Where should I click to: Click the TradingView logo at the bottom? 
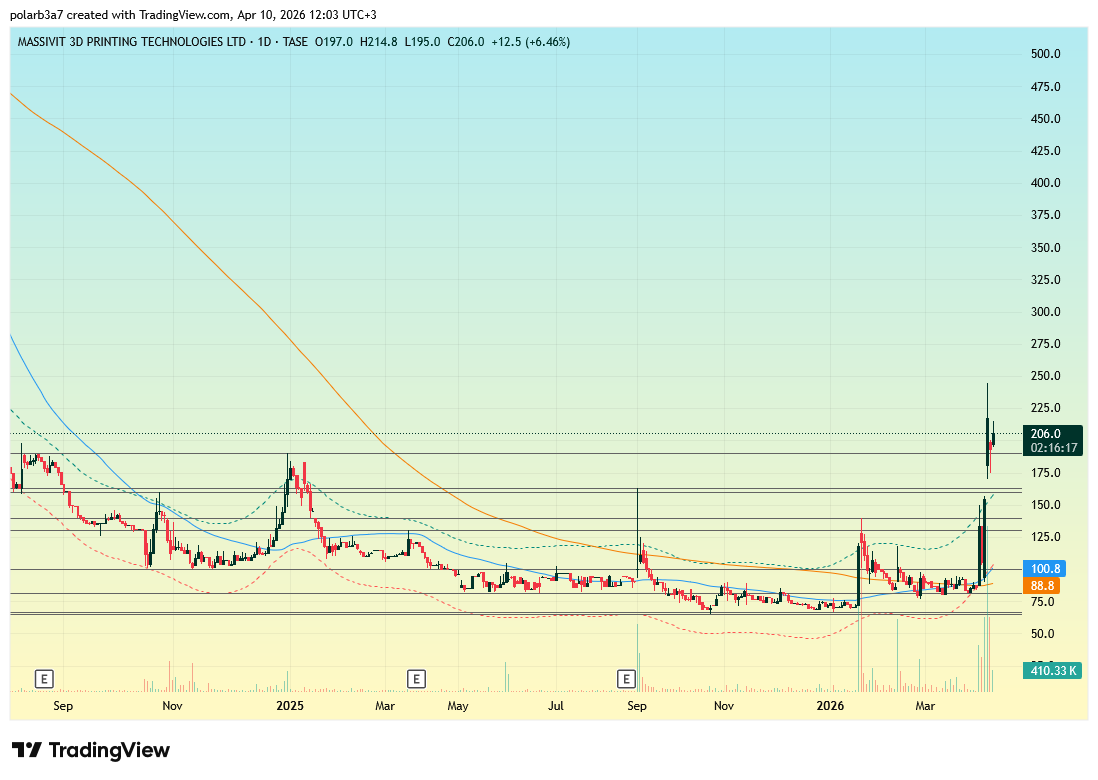91,751
